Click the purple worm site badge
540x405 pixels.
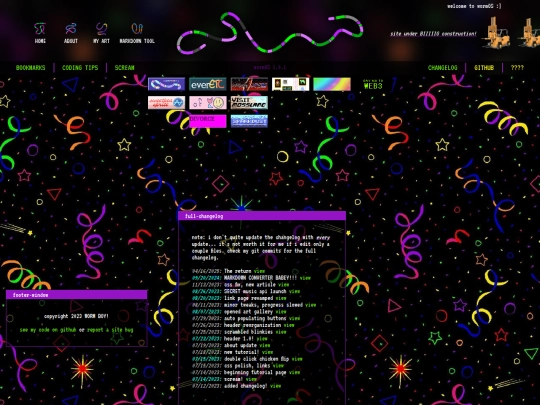click(x=166, y=84)
